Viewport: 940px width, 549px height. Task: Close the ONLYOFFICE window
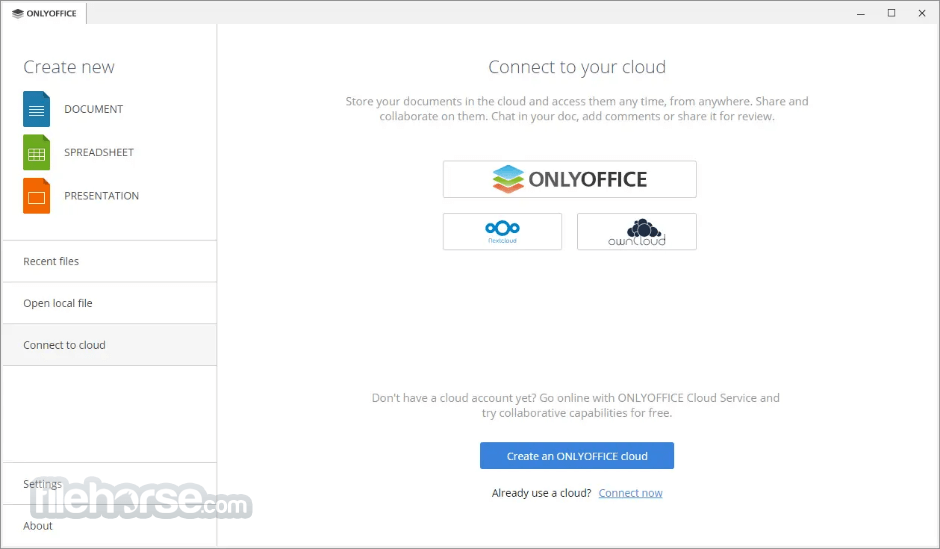(922, 13)
